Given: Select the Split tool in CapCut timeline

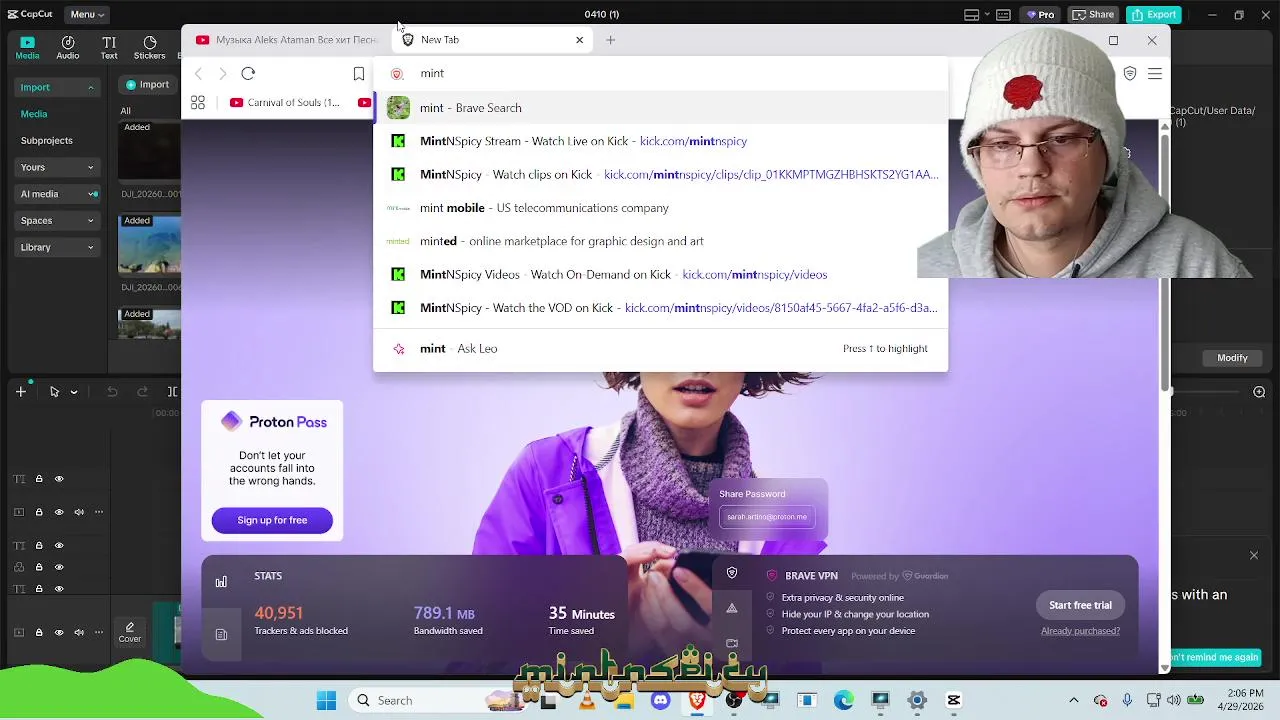Looking at the screenshot, I should [x=173, y=391].
